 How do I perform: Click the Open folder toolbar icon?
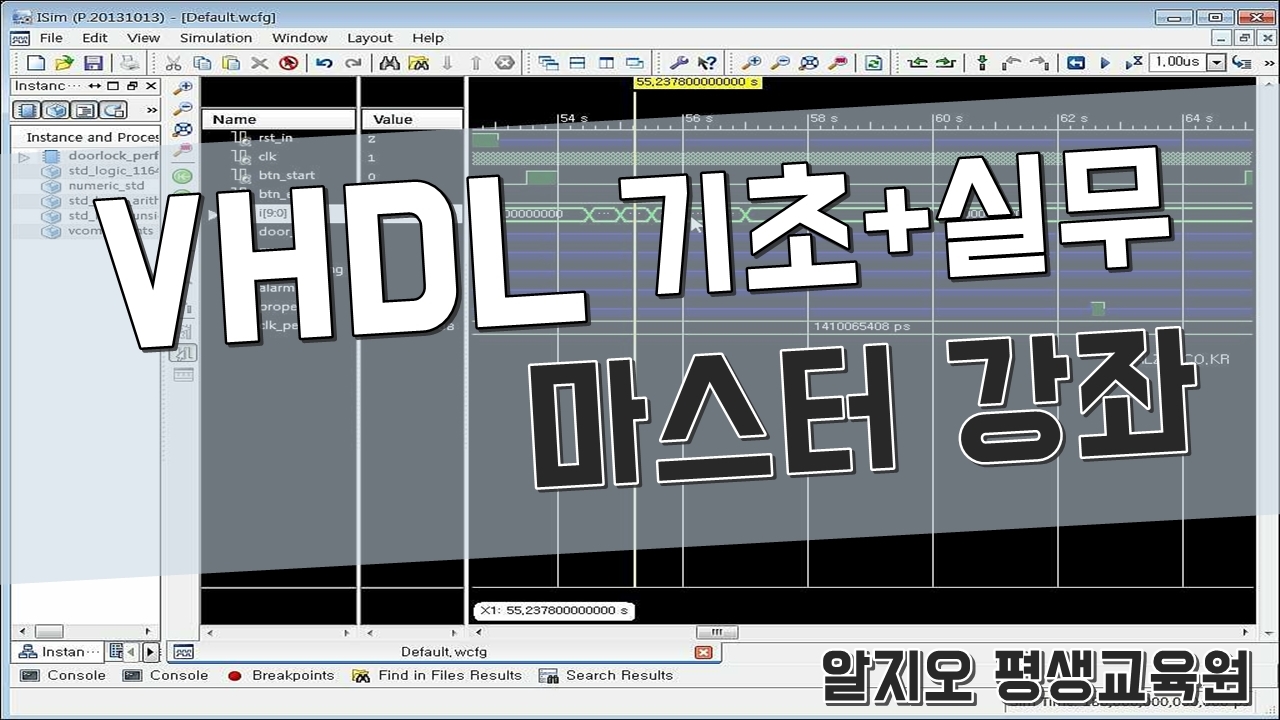[x=64, y=62]
